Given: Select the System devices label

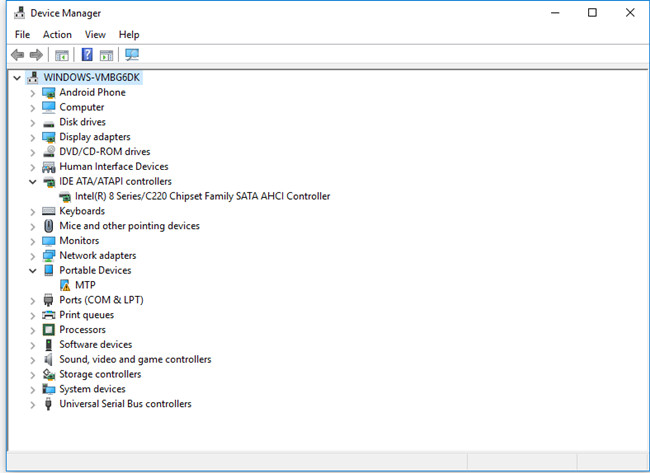Looking at the screenshot, I should click(92, 389).
